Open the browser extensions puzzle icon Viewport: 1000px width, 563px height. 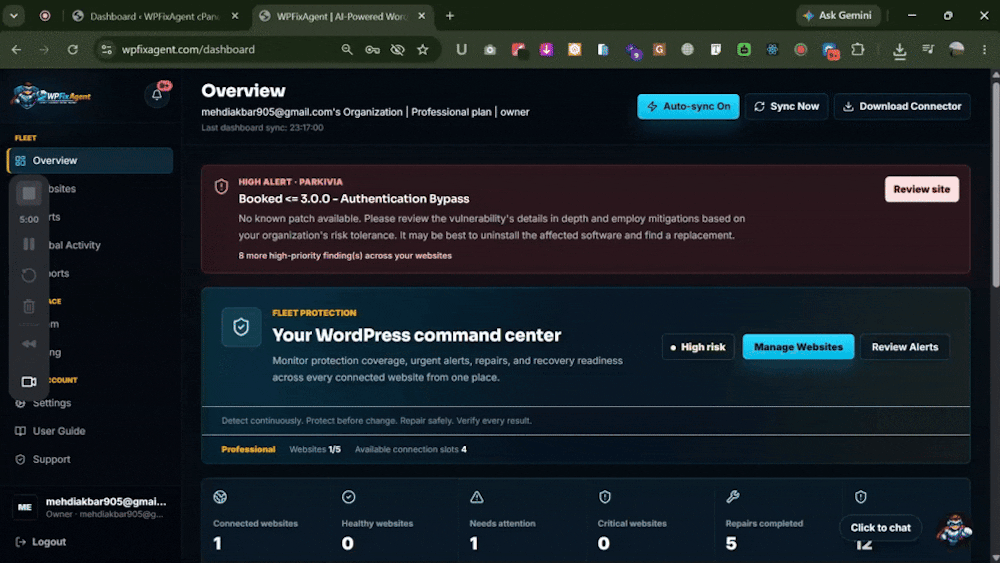858,50
